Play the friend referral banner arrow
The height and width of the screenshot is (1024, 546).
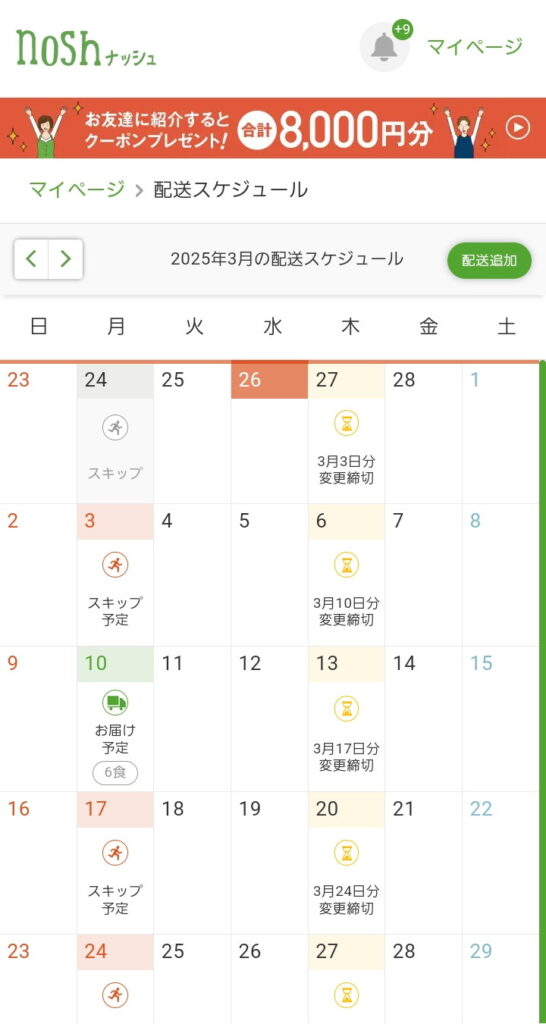tap(518, 127)
